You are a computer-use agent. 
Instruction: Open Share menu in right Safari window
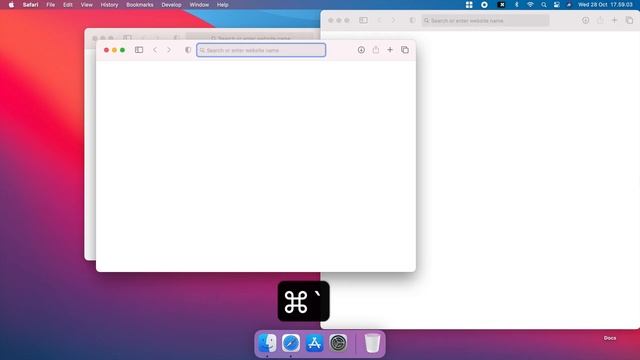600,20
